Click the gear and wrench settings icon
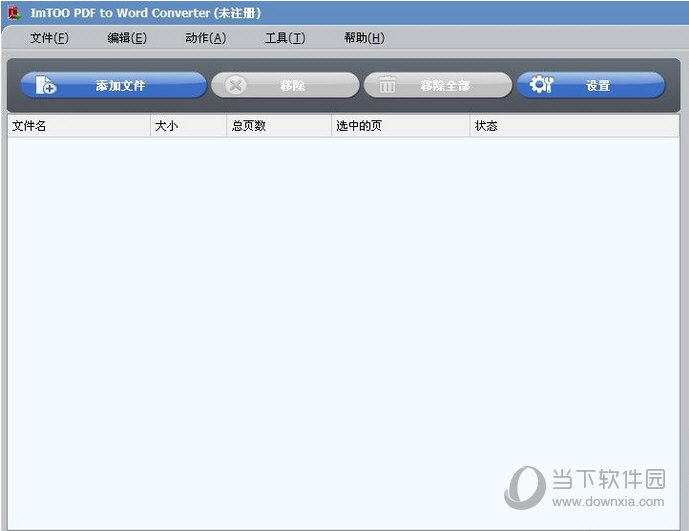The height and width of the screenshot is (531, 689). [x=541, y=84]
